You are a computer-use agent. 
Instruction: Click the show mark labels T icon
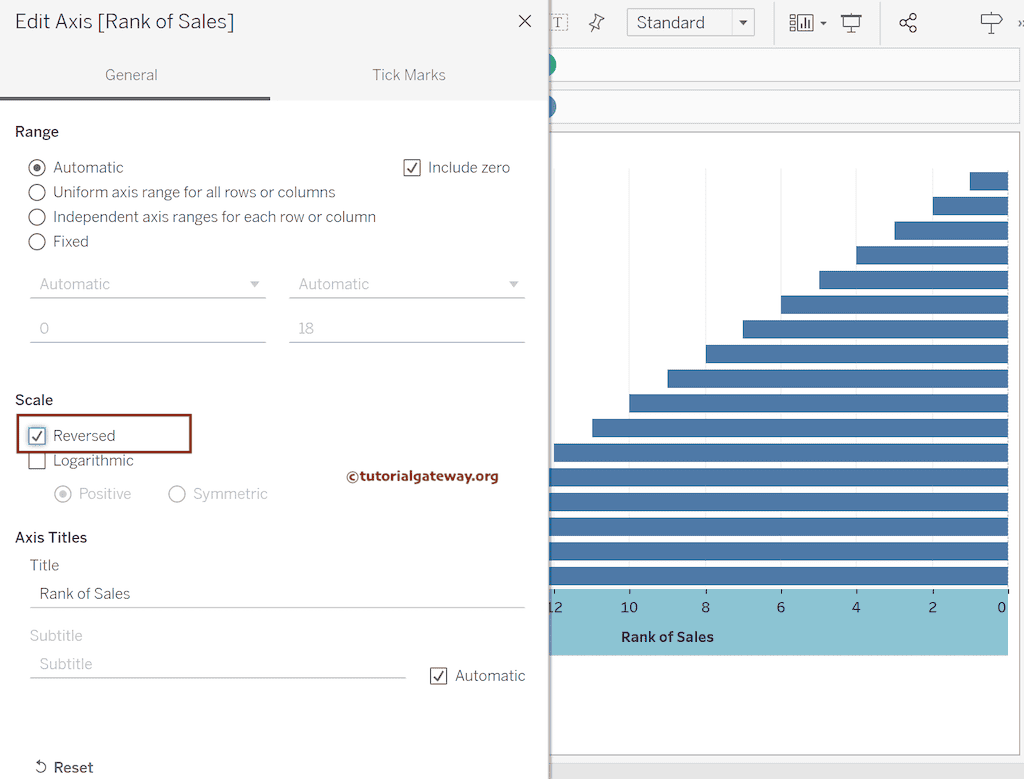(559, 23)
